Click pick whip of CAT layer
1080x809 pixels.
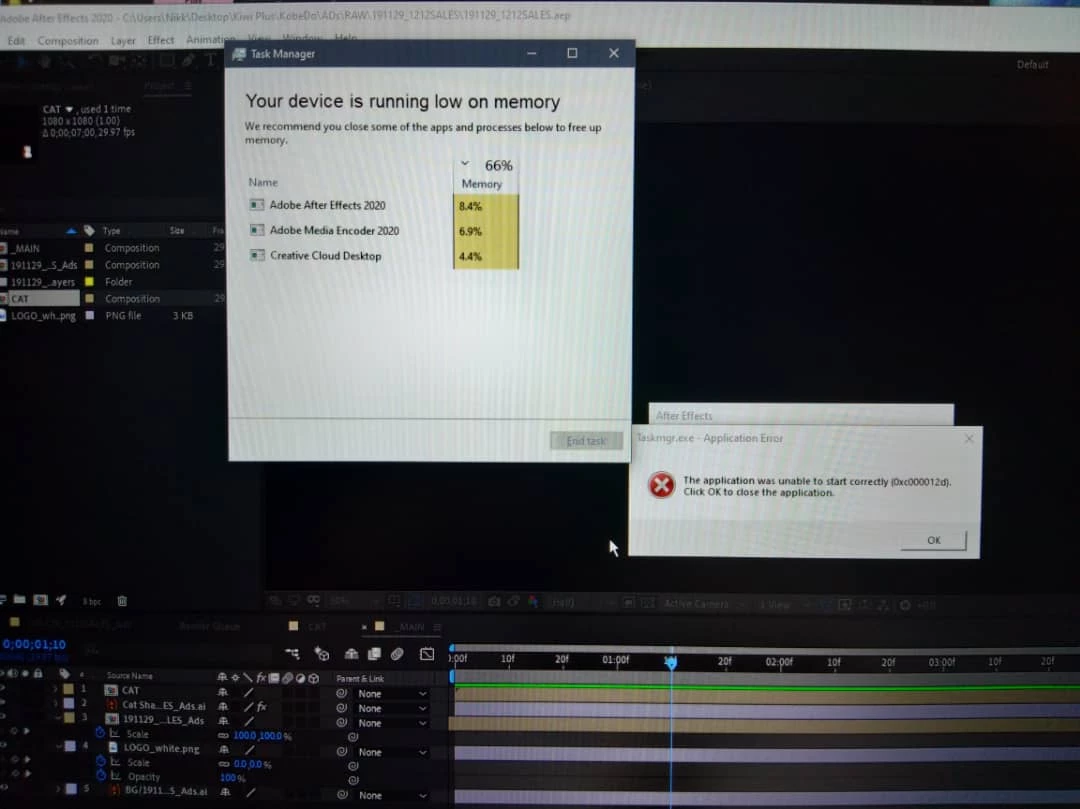pyautogui.click(x=342, y=693)
